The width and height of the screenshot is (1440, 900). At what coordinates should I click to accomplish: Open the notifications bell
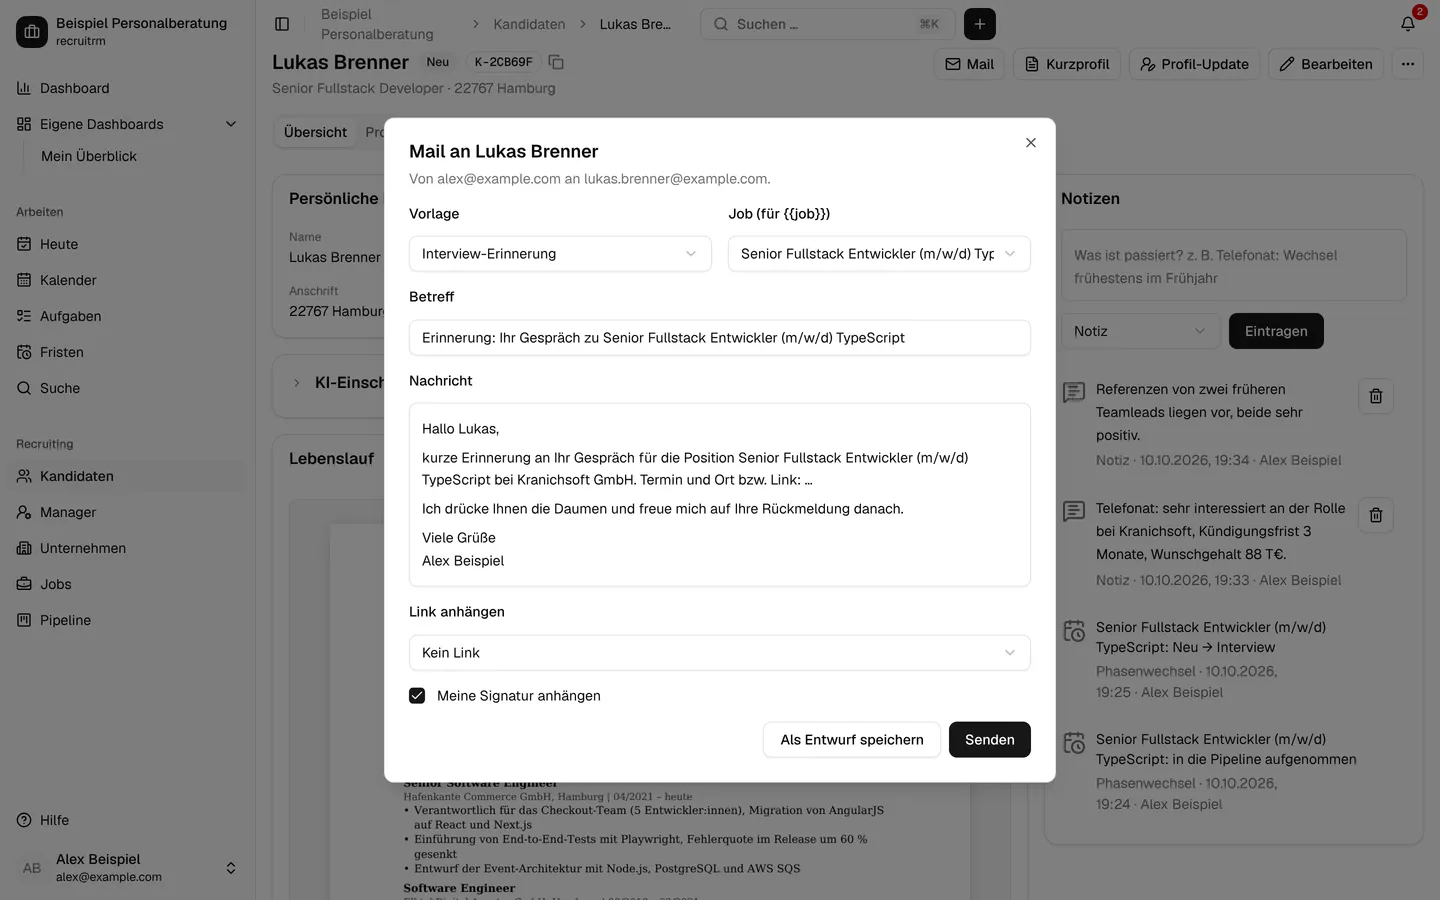point(1408,24)
